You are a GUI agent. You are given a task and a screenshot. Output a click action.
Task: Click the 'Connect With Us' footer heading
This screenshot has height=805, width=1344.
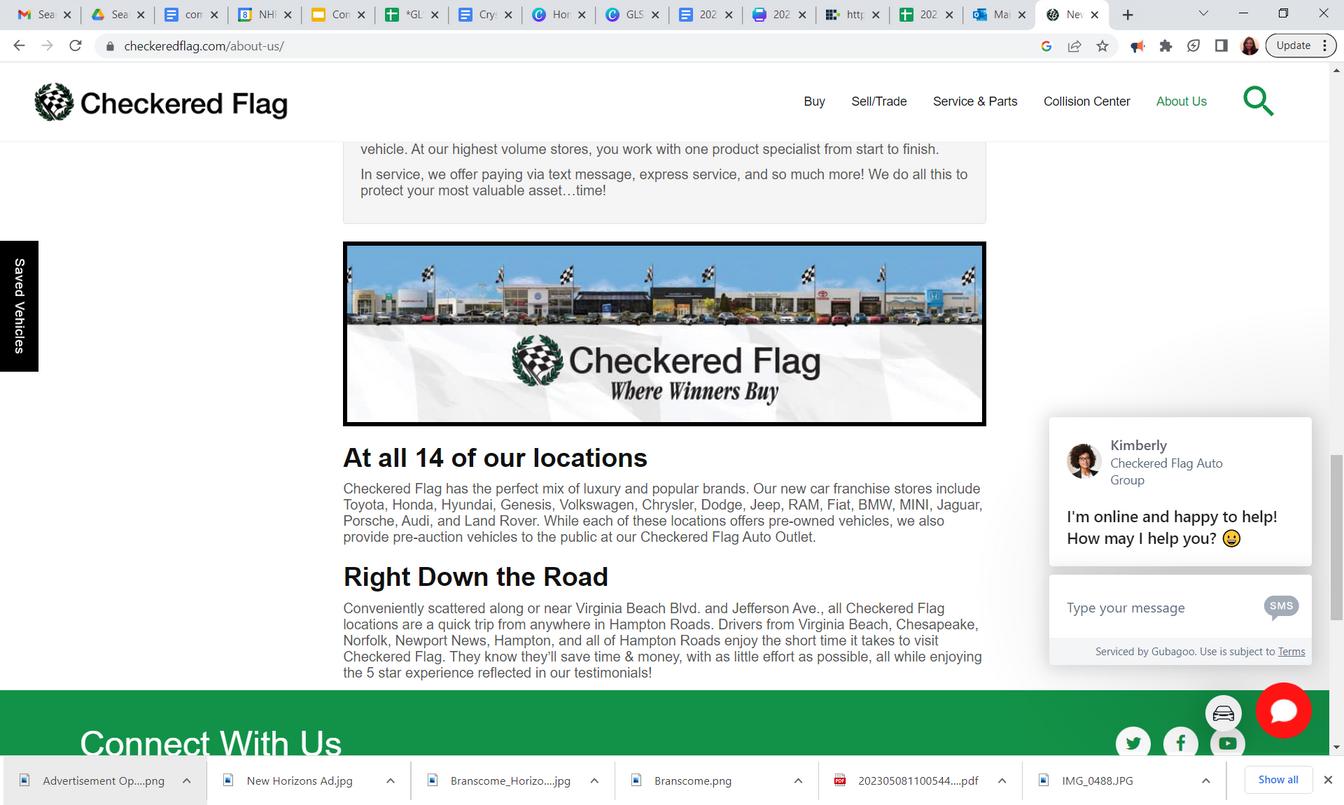tap(211, 743)
